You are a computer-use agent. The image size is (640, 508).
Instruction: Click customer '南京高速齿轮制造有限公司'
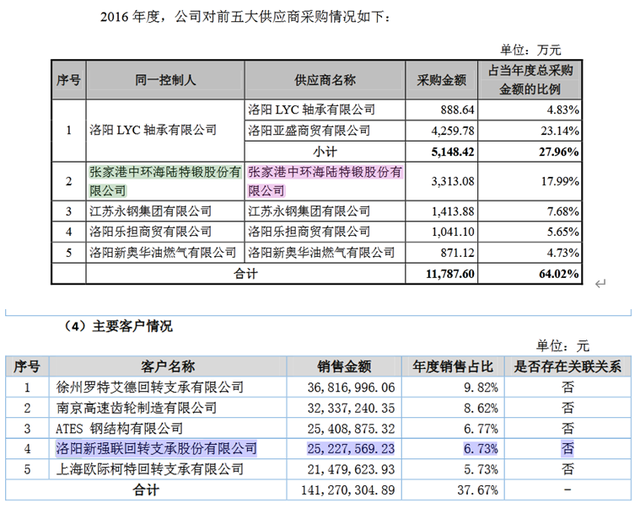136,408
